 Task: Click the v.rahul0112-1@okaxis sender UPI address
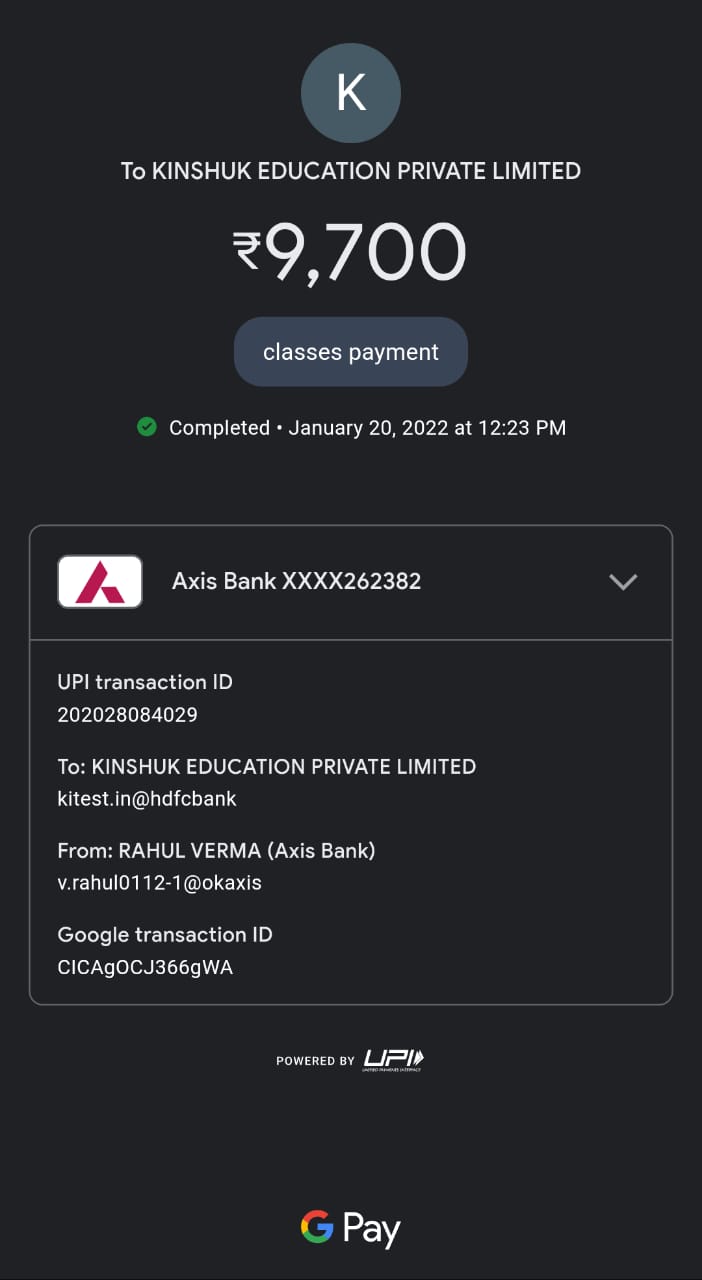tap(160, 883)
